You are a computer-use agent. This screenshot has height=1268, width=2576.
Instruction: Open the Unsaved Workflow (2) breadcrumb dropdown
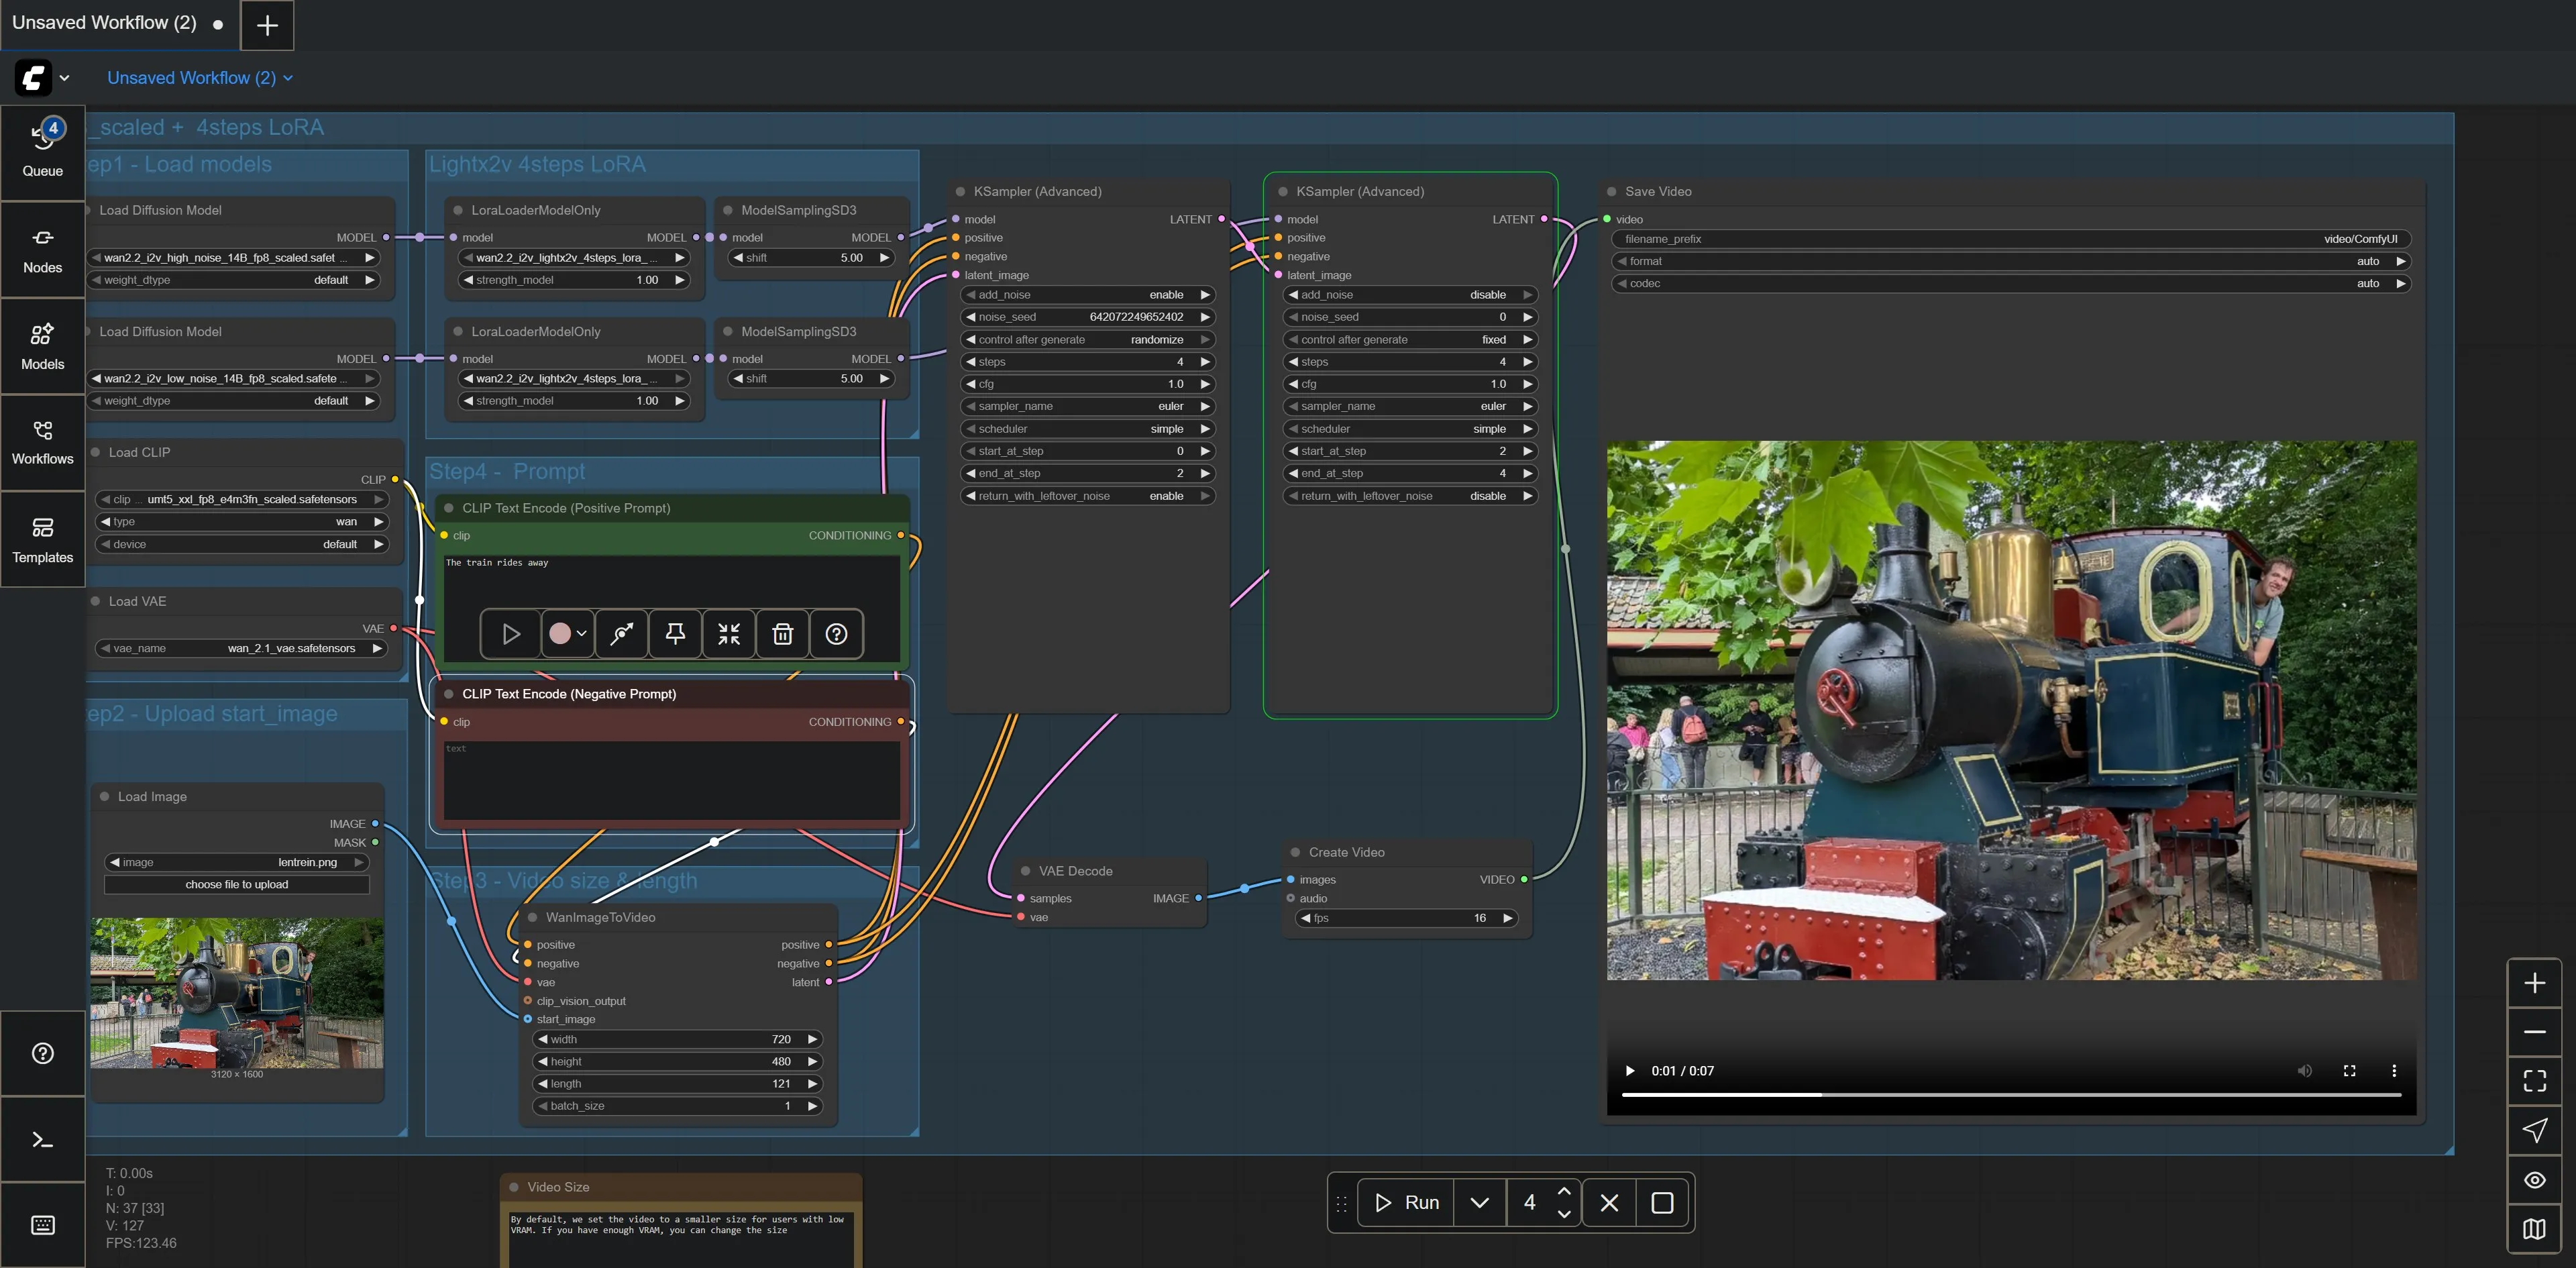click(x=200, y=78)
